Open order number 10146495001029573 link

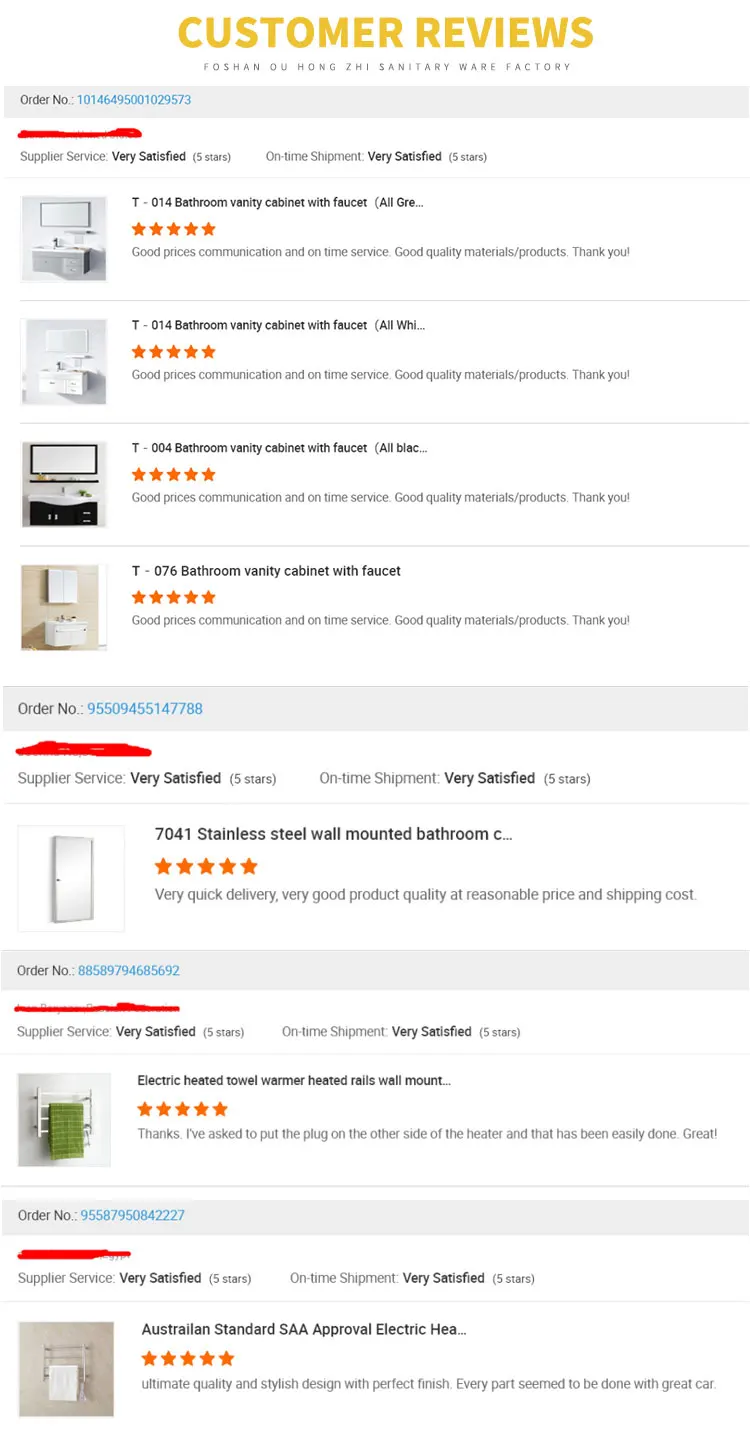[134, 100]
